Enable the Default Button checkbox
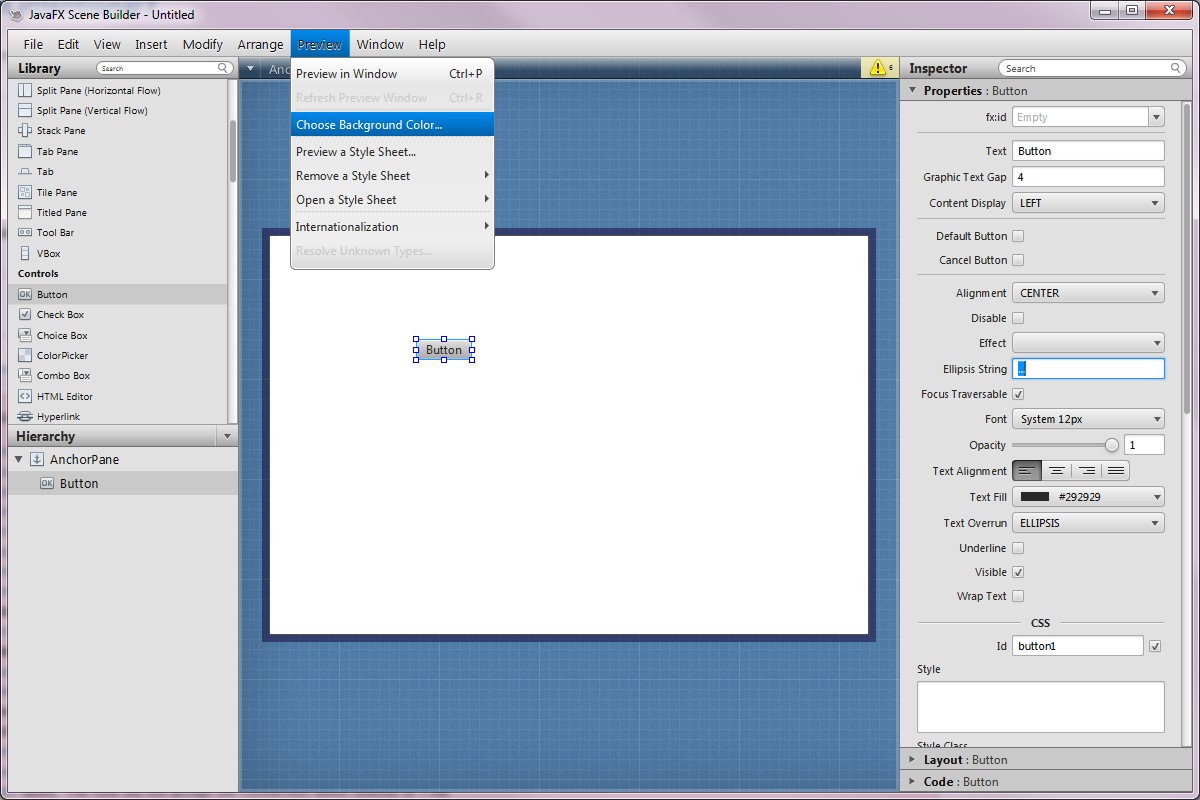The image size is (1200, 800). pos(1018,237)
